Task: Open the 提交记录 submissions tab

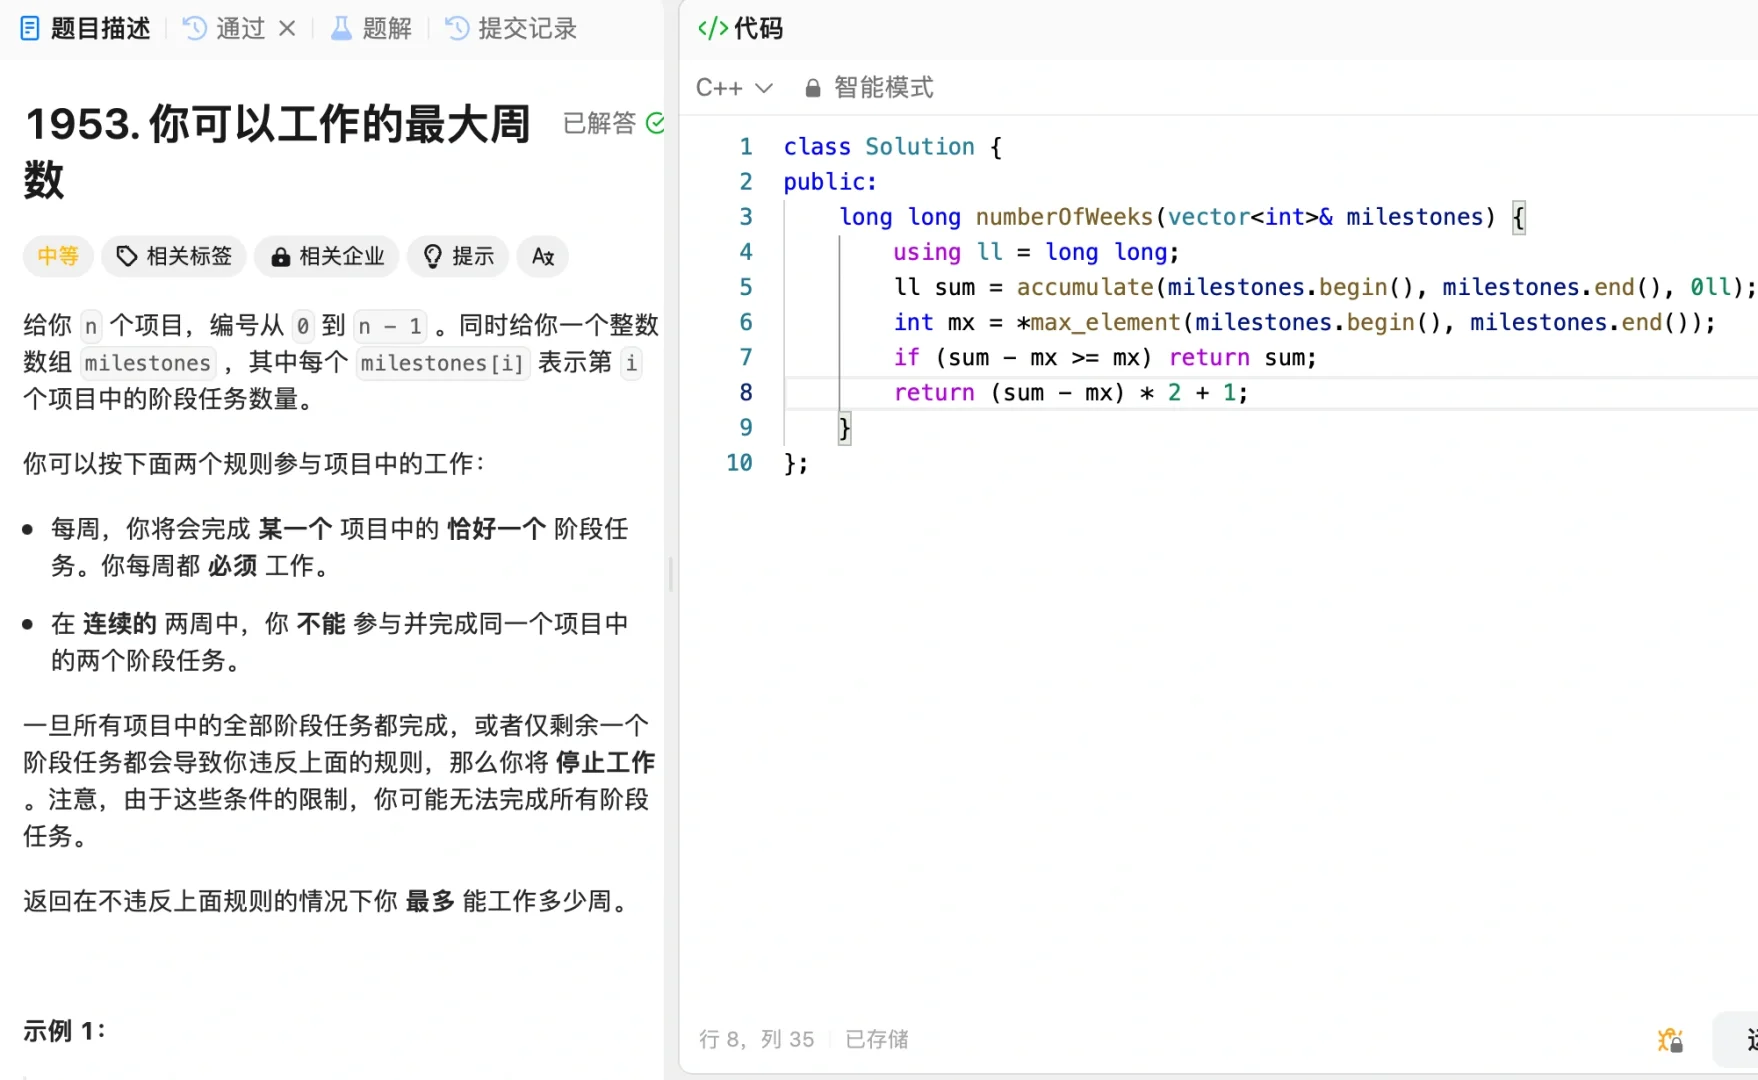Action: tap(511, 28)
